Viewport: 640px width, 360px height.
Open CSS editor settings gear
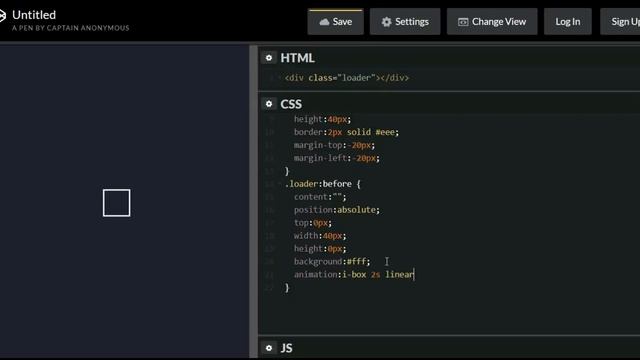(269, 104)
